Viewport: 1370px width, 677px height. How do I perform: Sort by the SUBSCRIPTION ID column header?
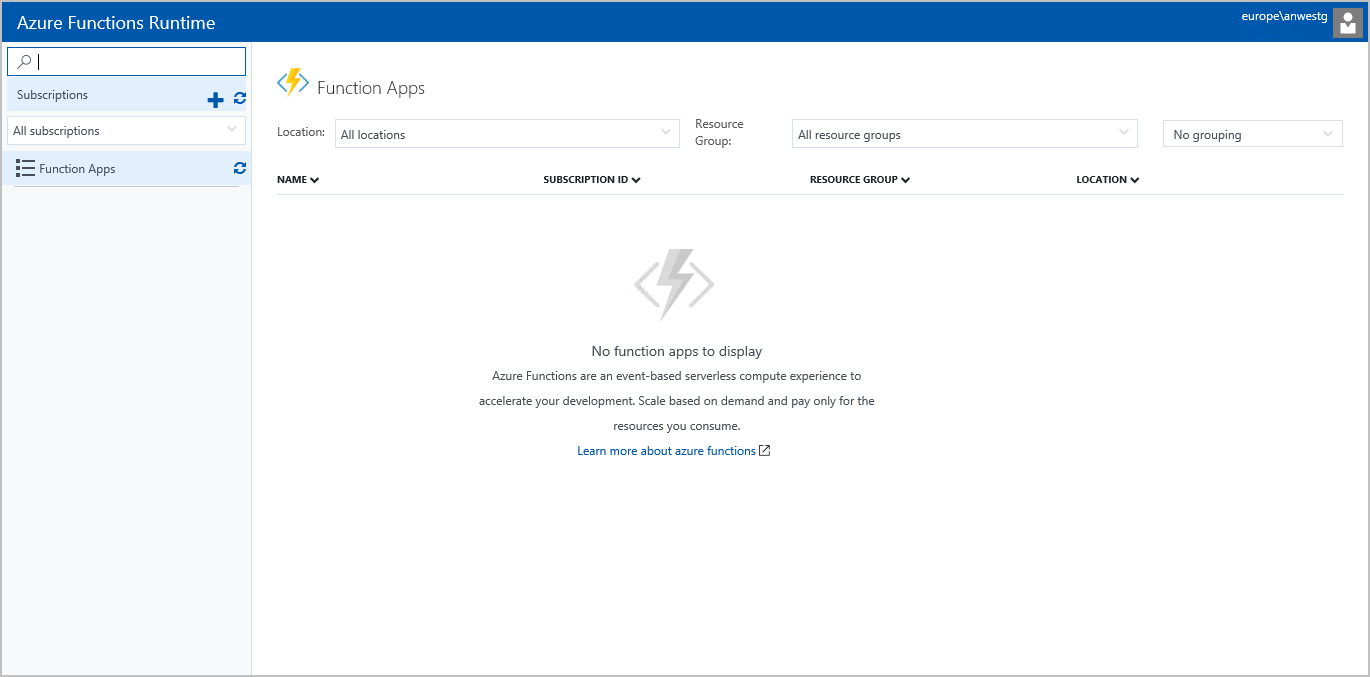pyautogui.click(x=592, y=180)
